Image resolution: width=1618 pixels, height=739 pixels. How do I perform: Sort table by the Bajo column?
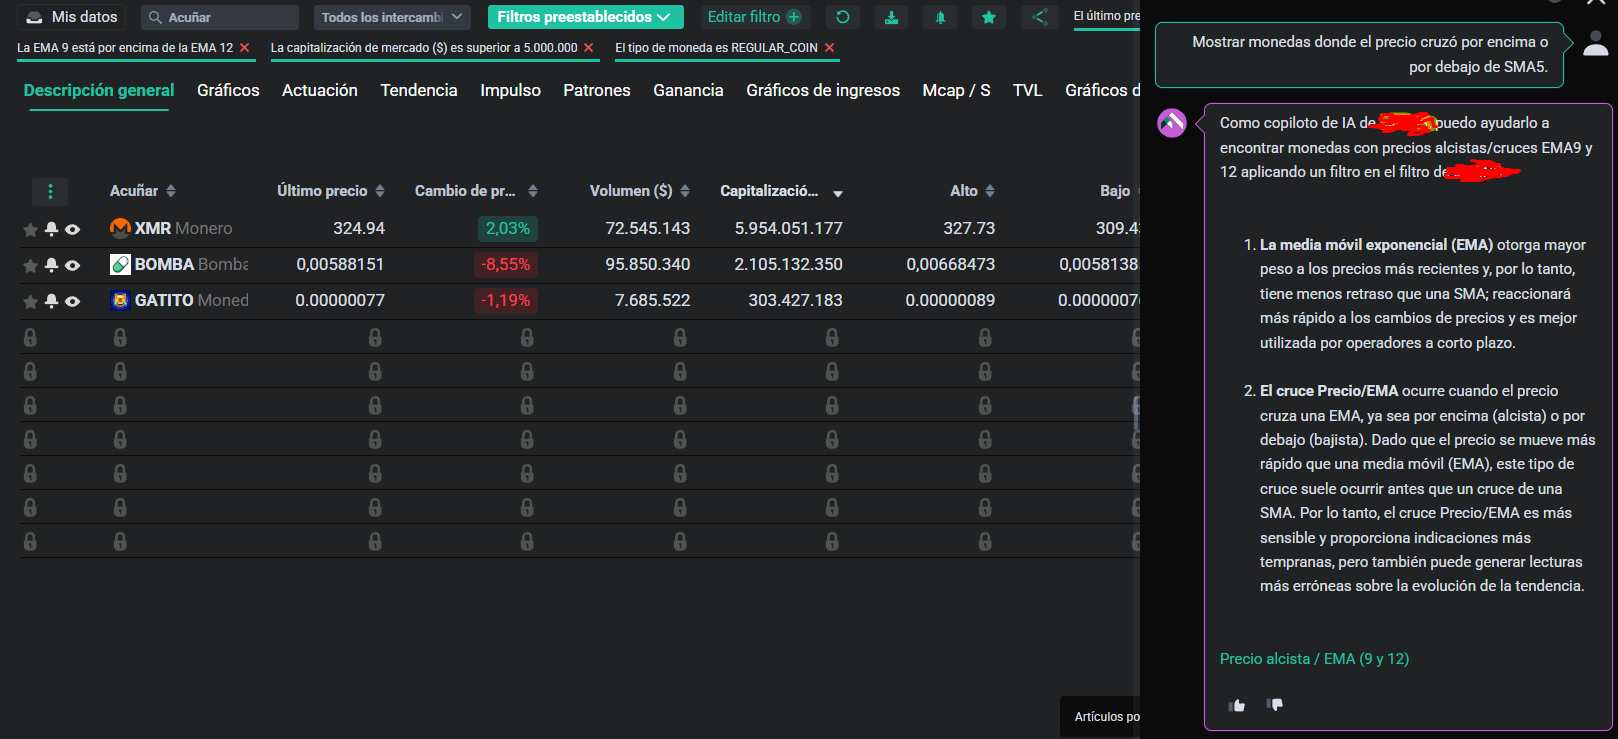1118,191
